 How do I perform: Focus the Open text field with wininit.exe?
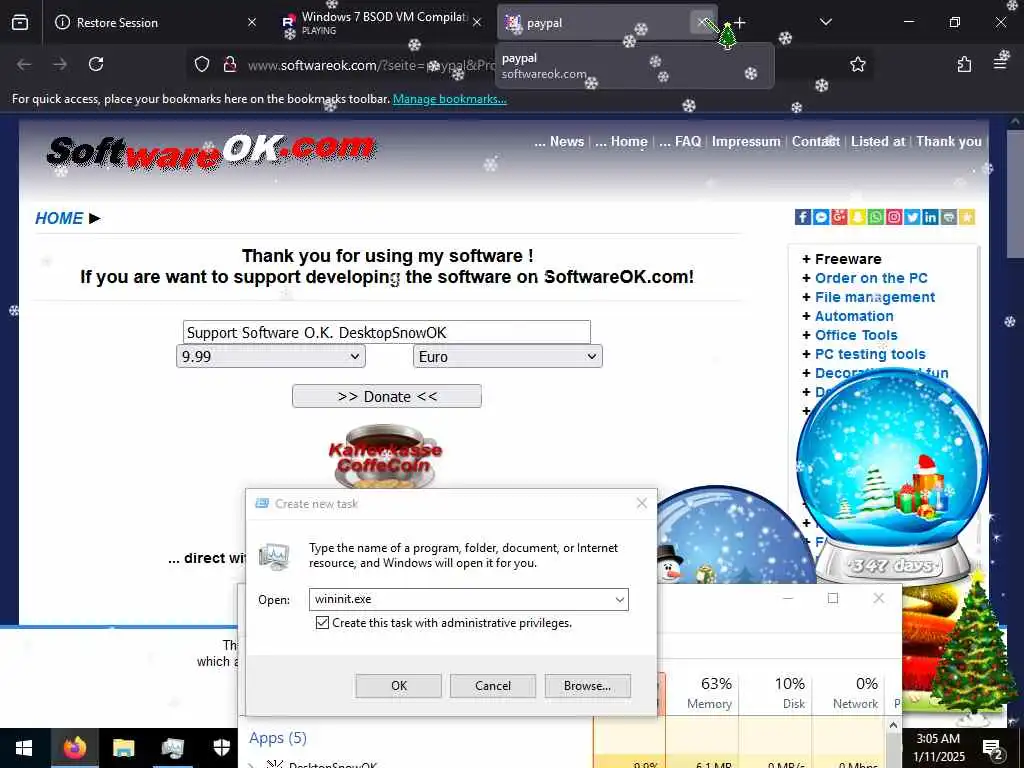click(x=460, y=600)
